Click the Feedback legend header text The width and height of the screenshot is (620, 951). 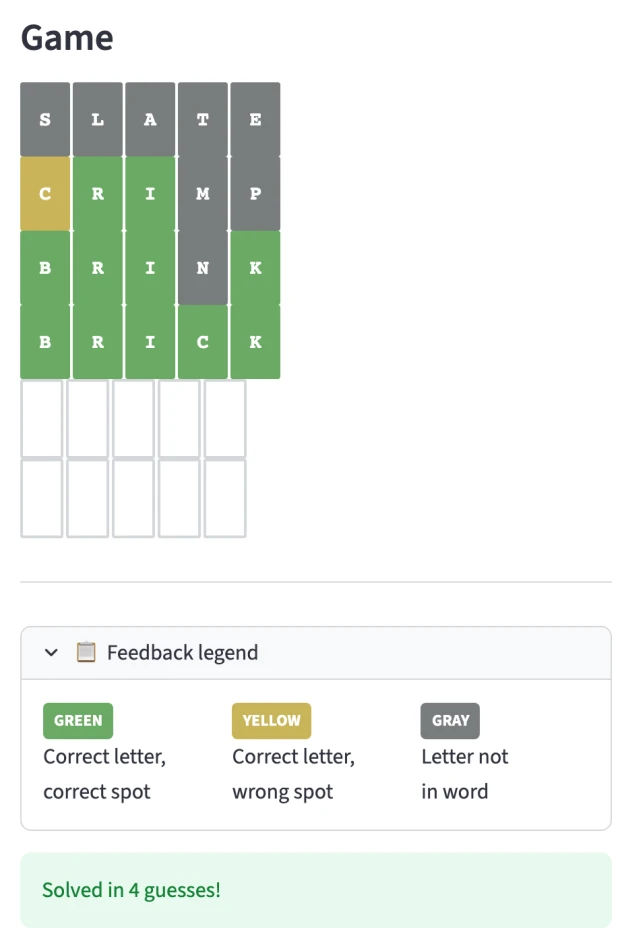183,653
